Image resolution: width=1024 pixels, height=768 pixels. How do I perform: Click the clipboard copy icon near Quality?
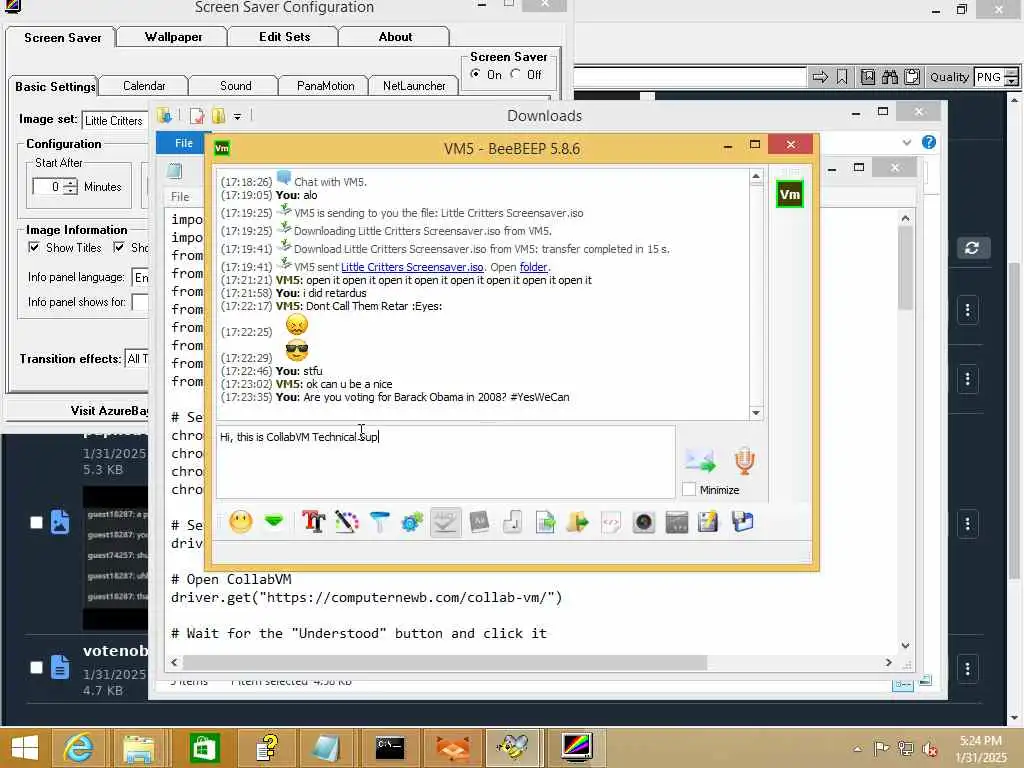coord(912,77)
